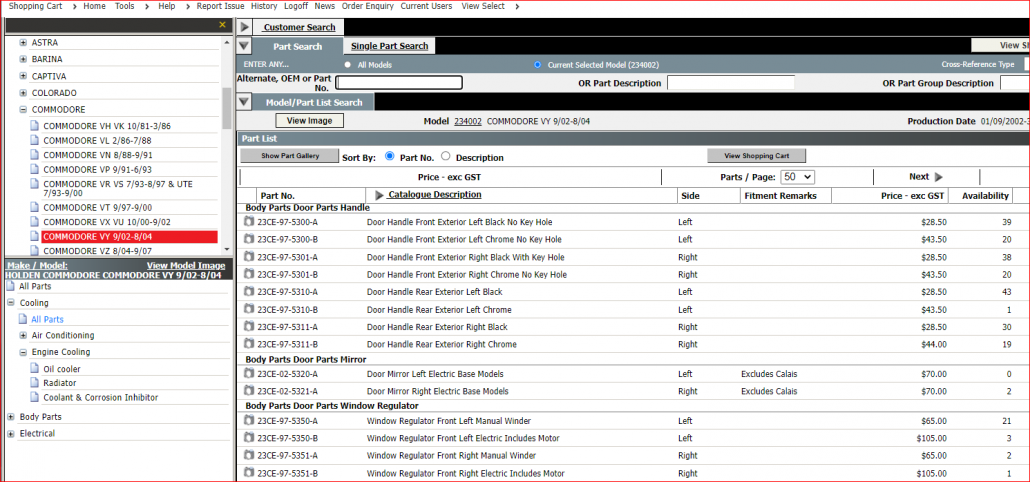
Task: Open the Parts / Page dropdown
Action: [797, 177]
